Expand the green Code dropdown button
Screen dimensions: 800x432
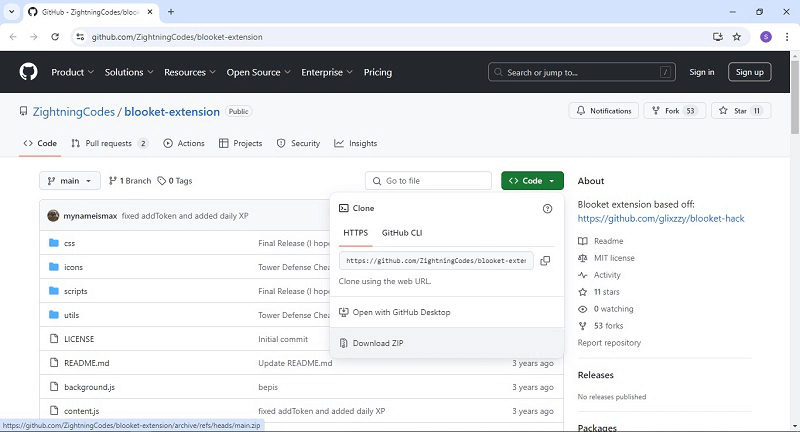click(x=532, y=181)
